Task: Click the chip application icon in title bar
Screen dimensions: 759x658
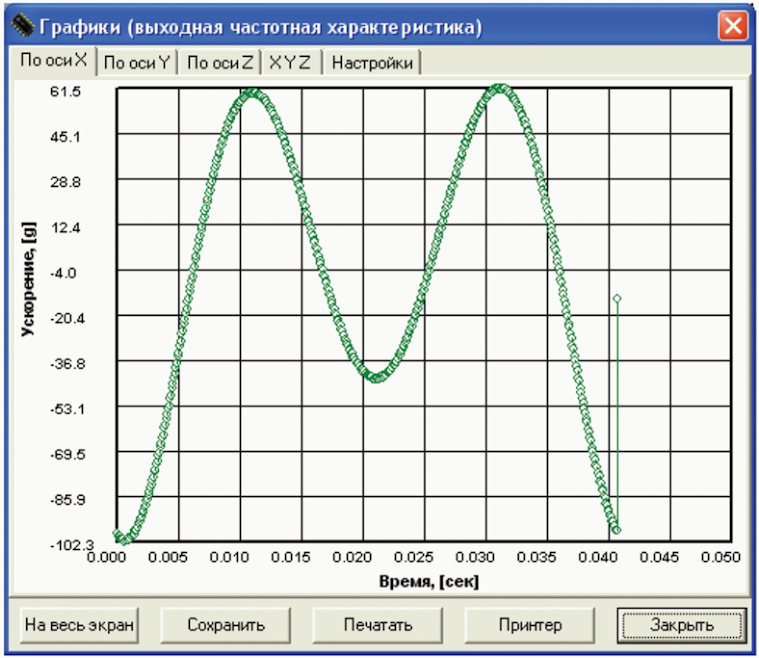Action: pyautogui.click(x=22, y=25)
